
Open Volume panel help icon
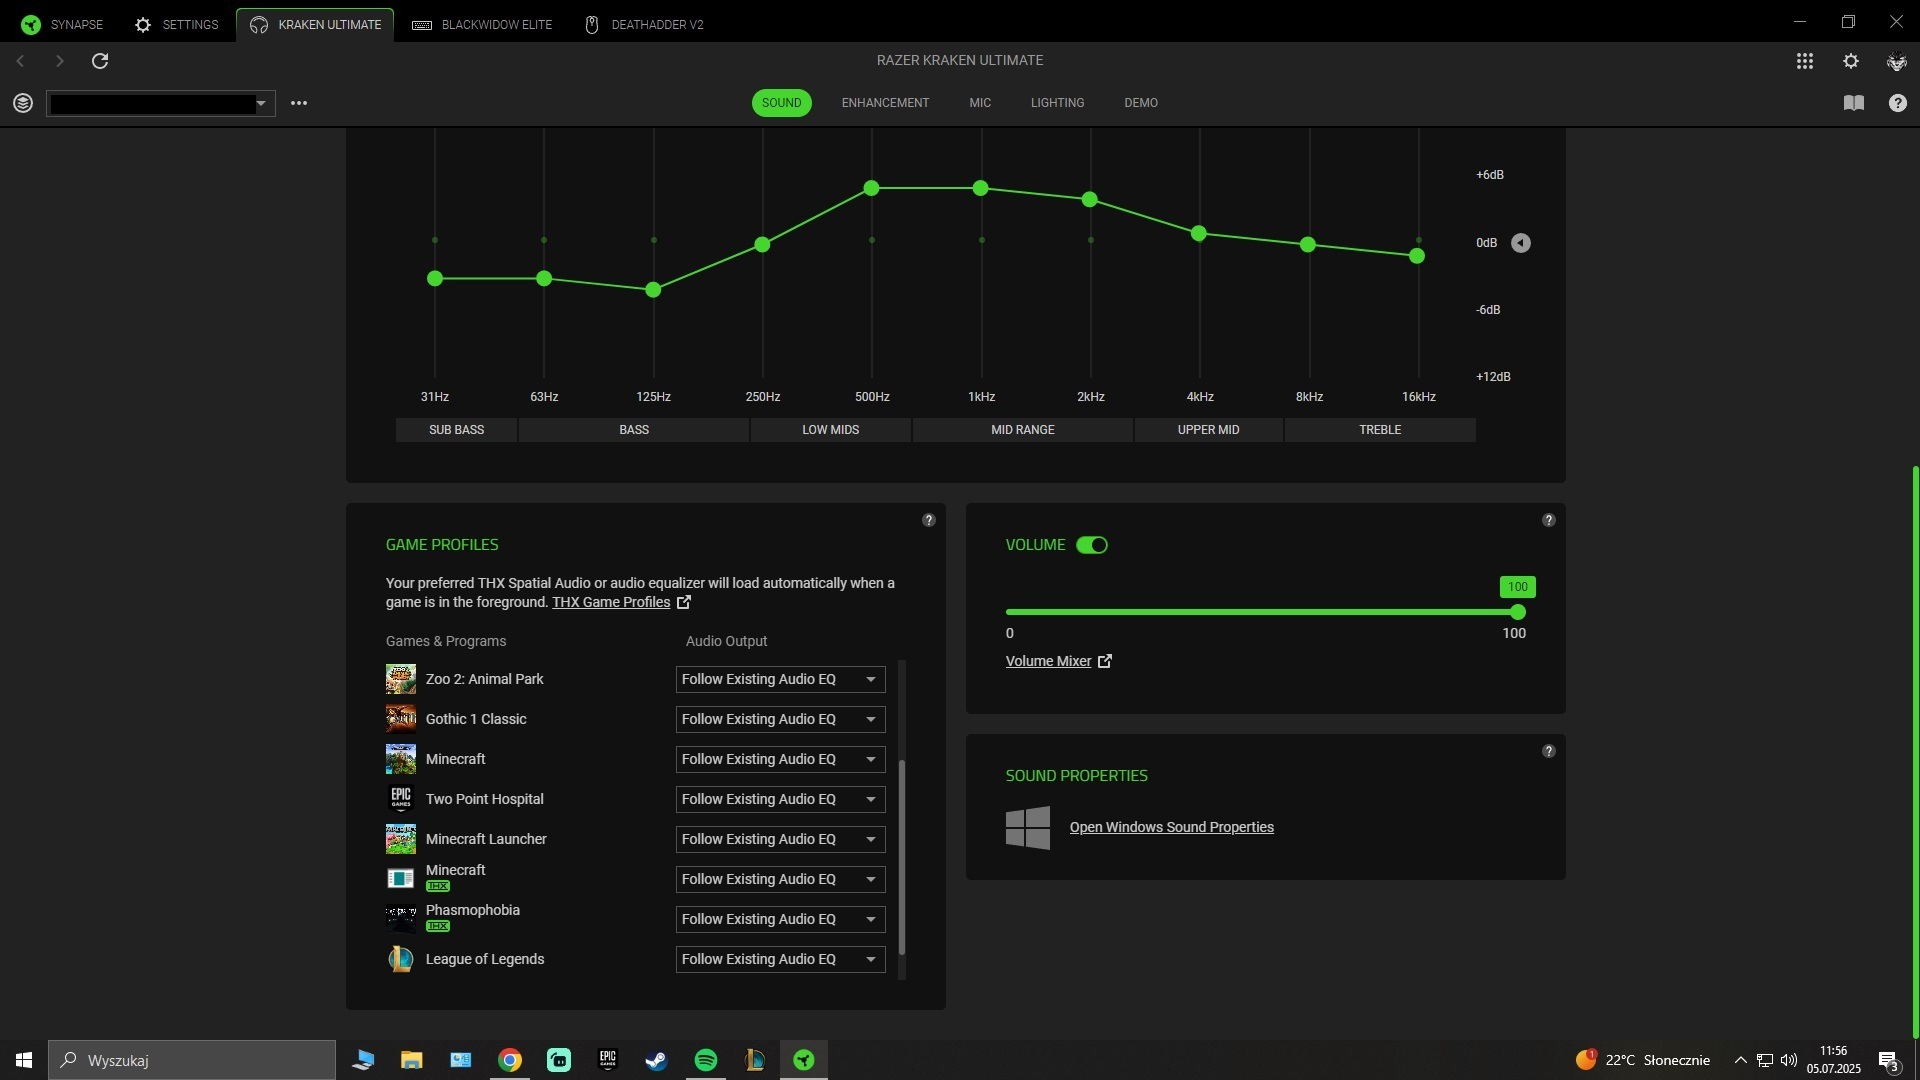click(x=1548, y=520)
